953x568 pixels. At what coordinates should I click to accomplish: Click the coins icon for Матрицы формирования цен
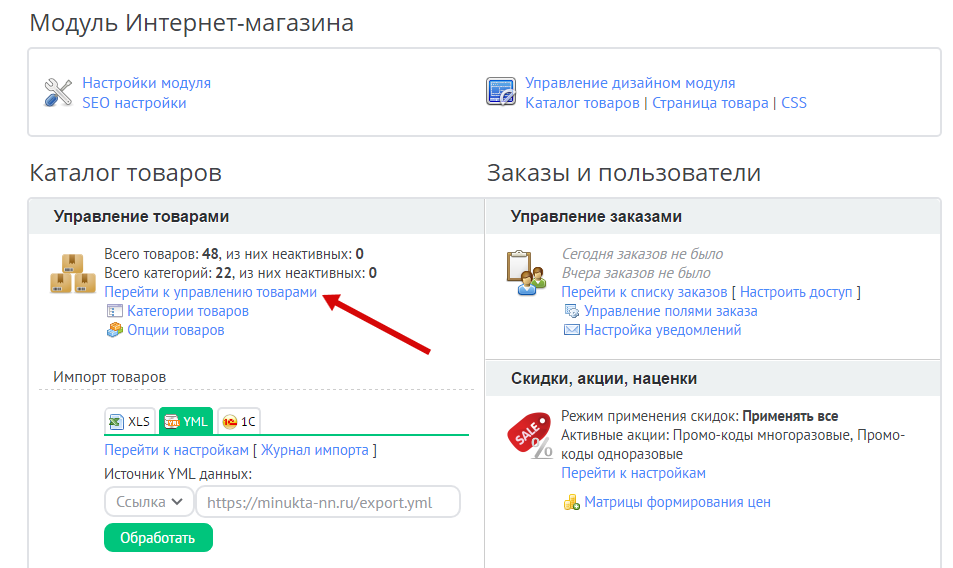[571, 502]
